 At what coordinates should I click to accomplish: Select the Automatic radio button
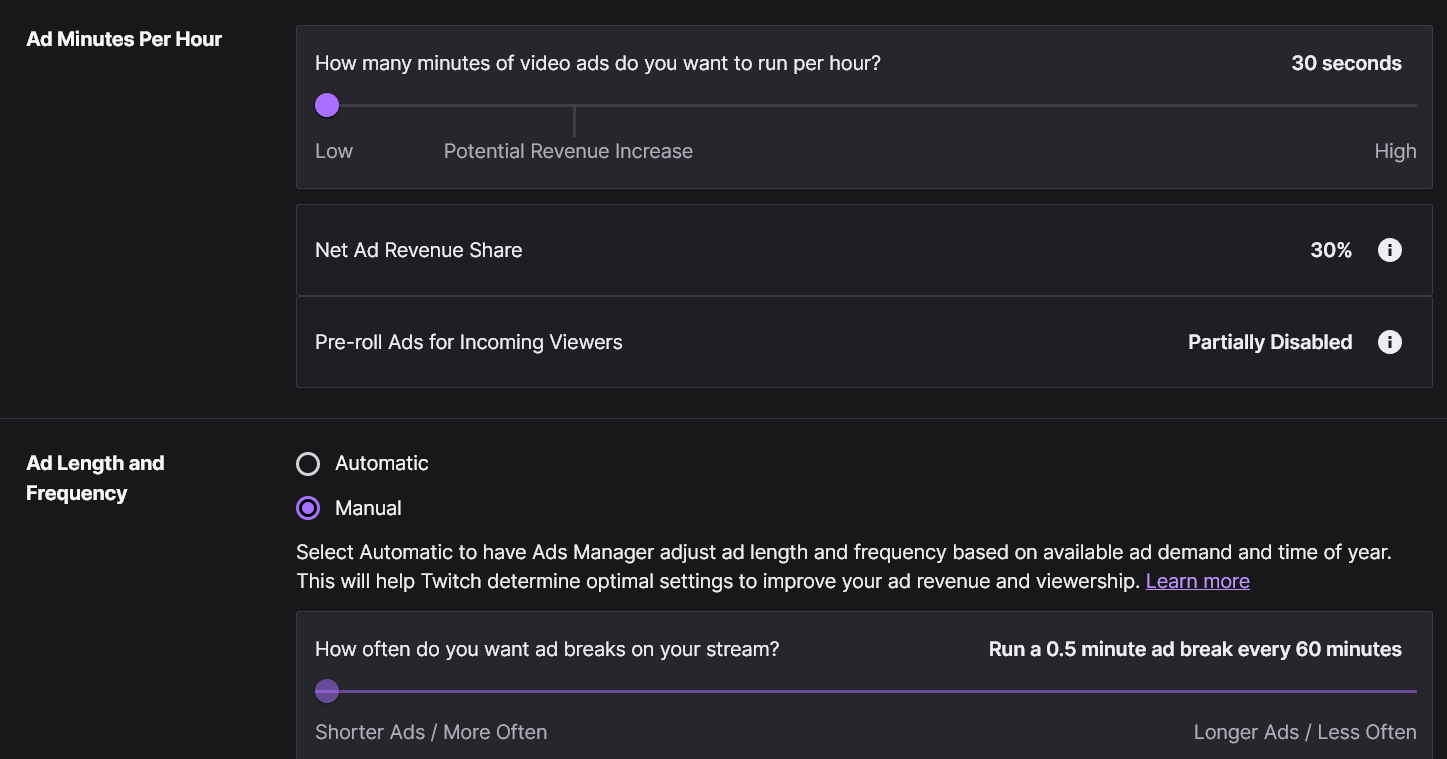pyautogui.click(x=308, y=464)
